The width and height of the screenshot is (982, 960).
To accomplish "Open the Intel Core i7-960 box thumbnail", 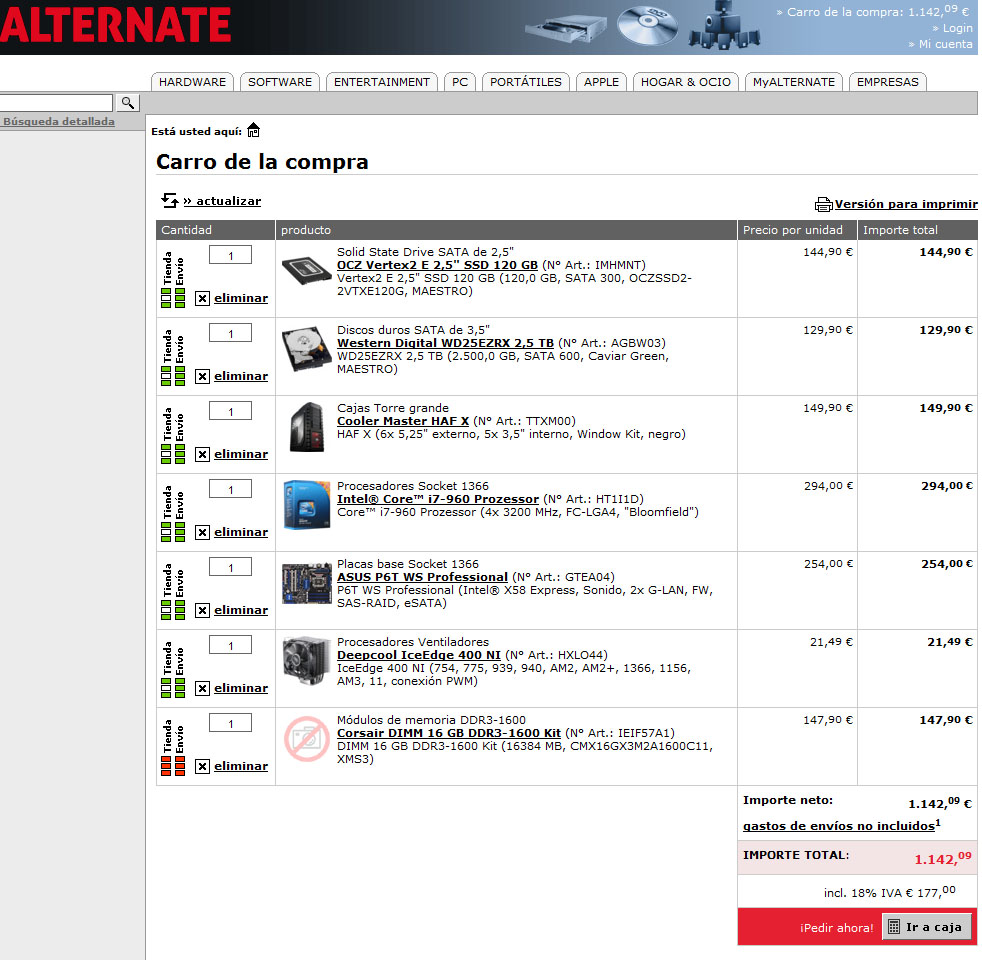I will coord(306,505).
